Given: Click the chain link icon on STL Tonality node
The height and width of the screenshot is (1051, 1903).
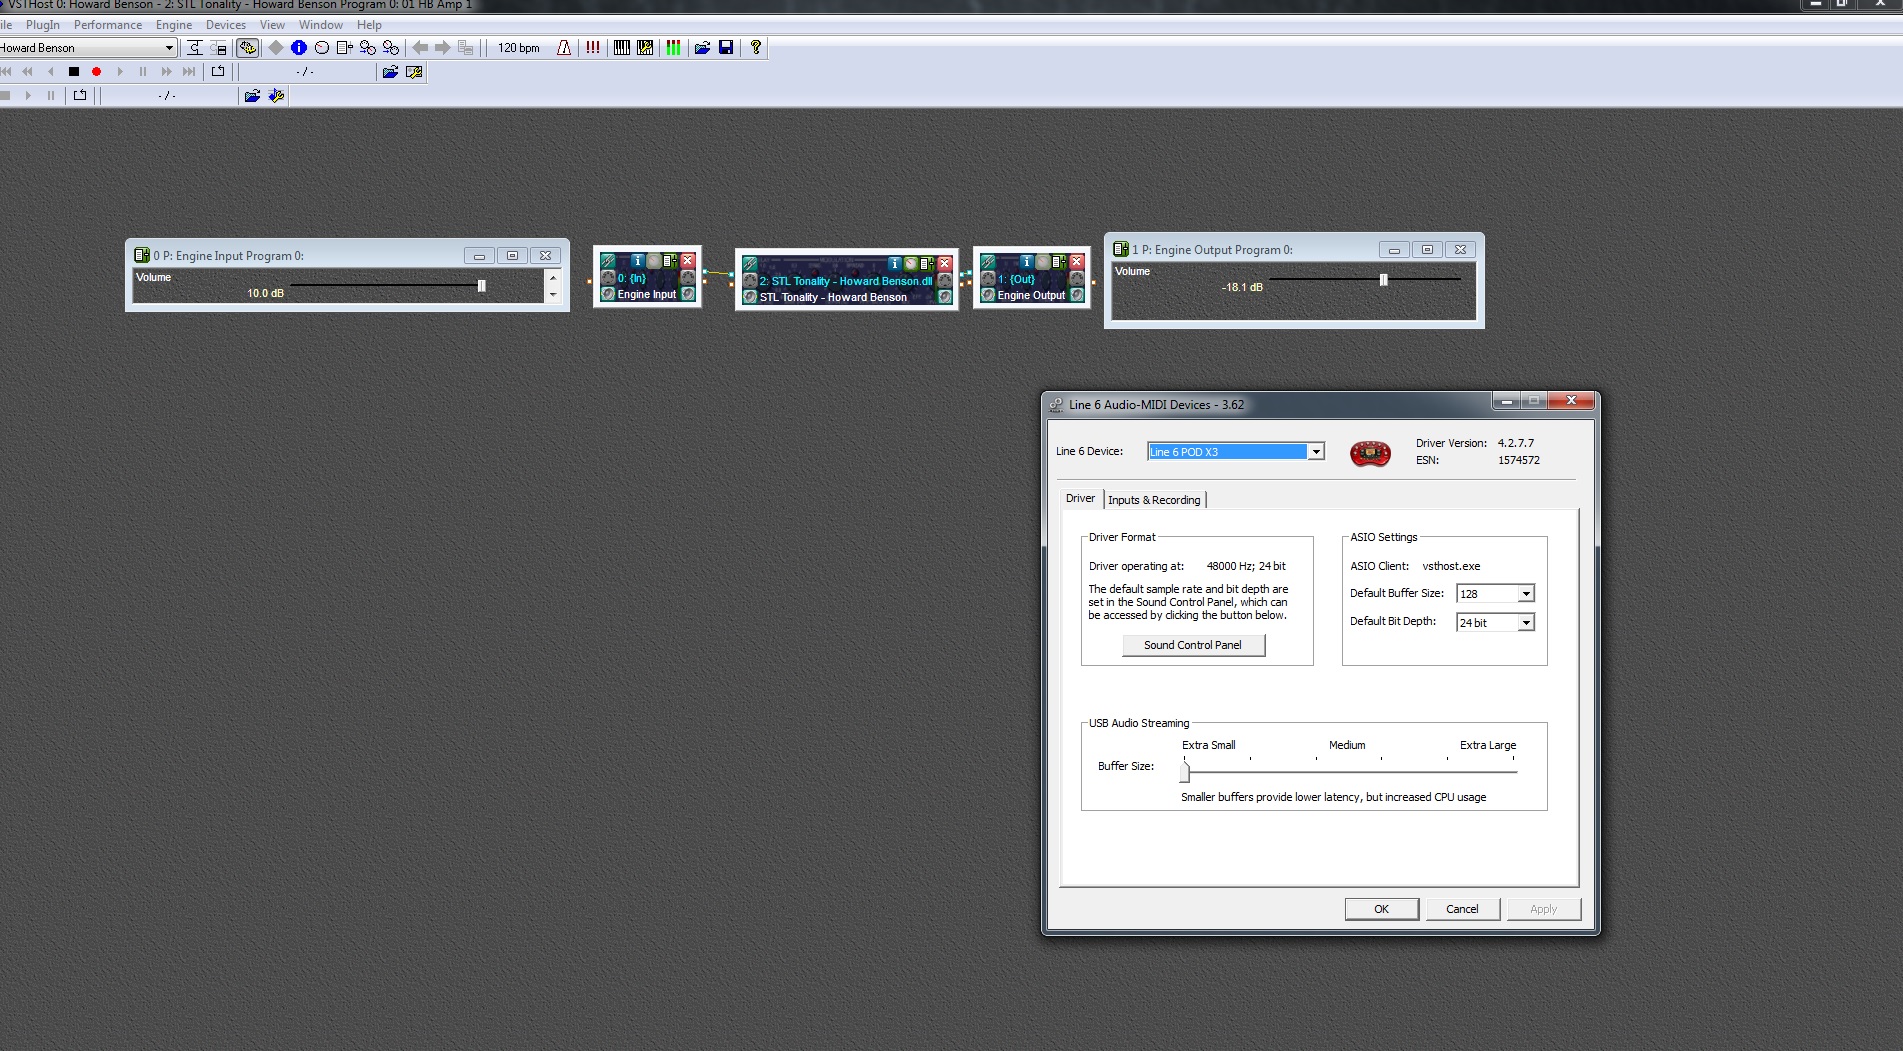Looking at the screenshot, I should pyautogui.click(x=750, y=264).
